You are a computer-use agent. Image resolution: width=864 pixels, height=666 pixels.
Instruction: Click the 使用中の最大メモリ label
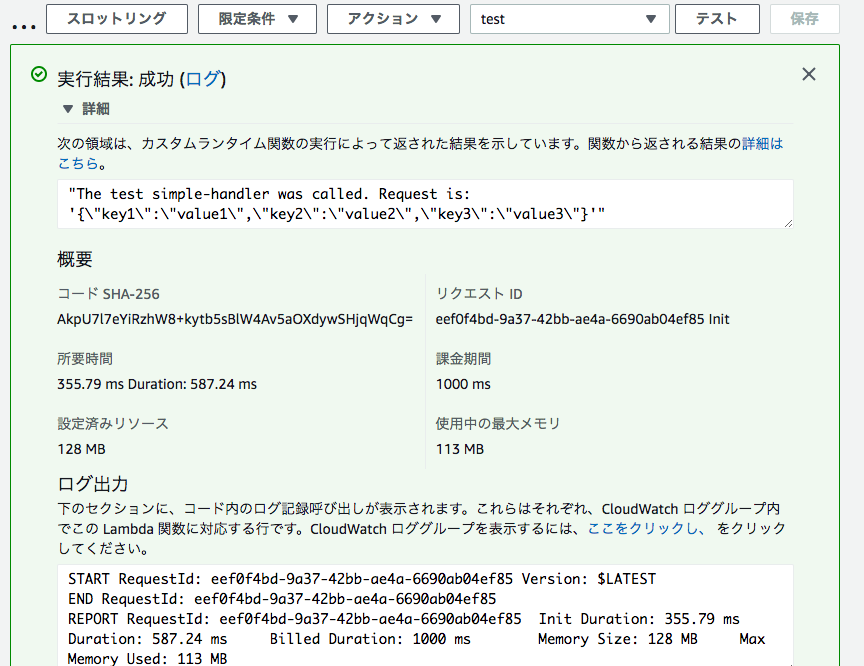(498, 424)
